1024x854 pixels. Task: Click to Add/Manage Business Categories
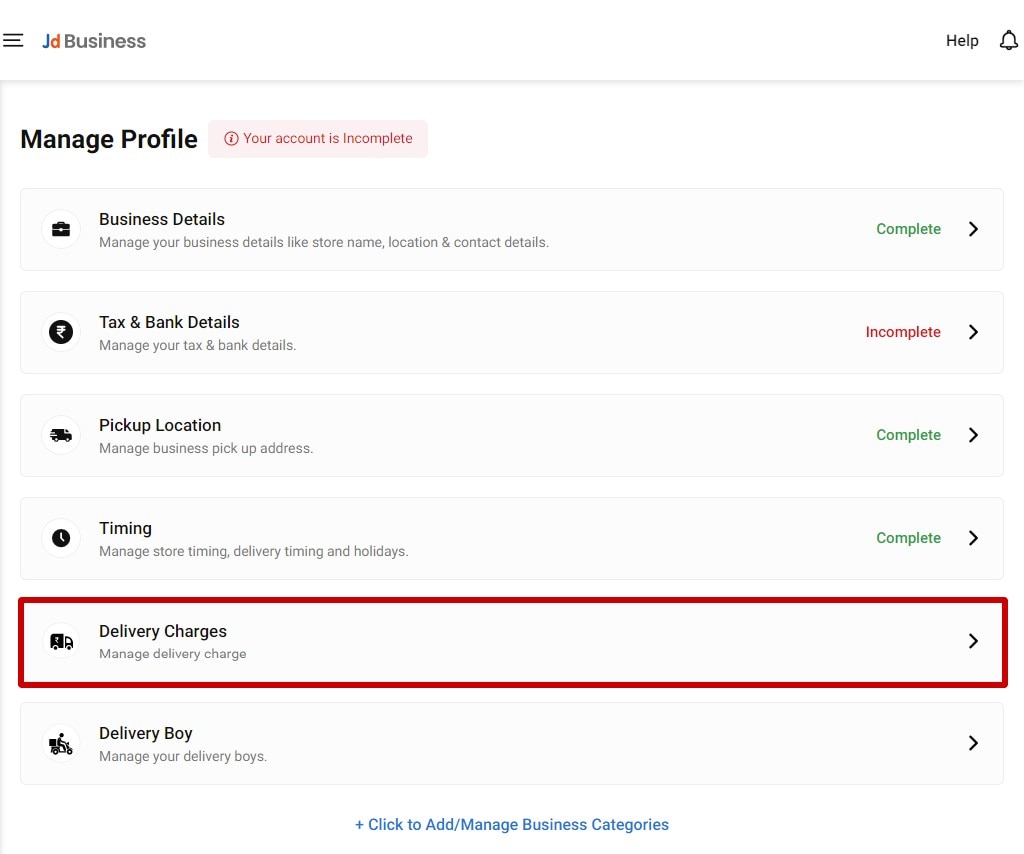pyautogui.click(x=511, y=824)
